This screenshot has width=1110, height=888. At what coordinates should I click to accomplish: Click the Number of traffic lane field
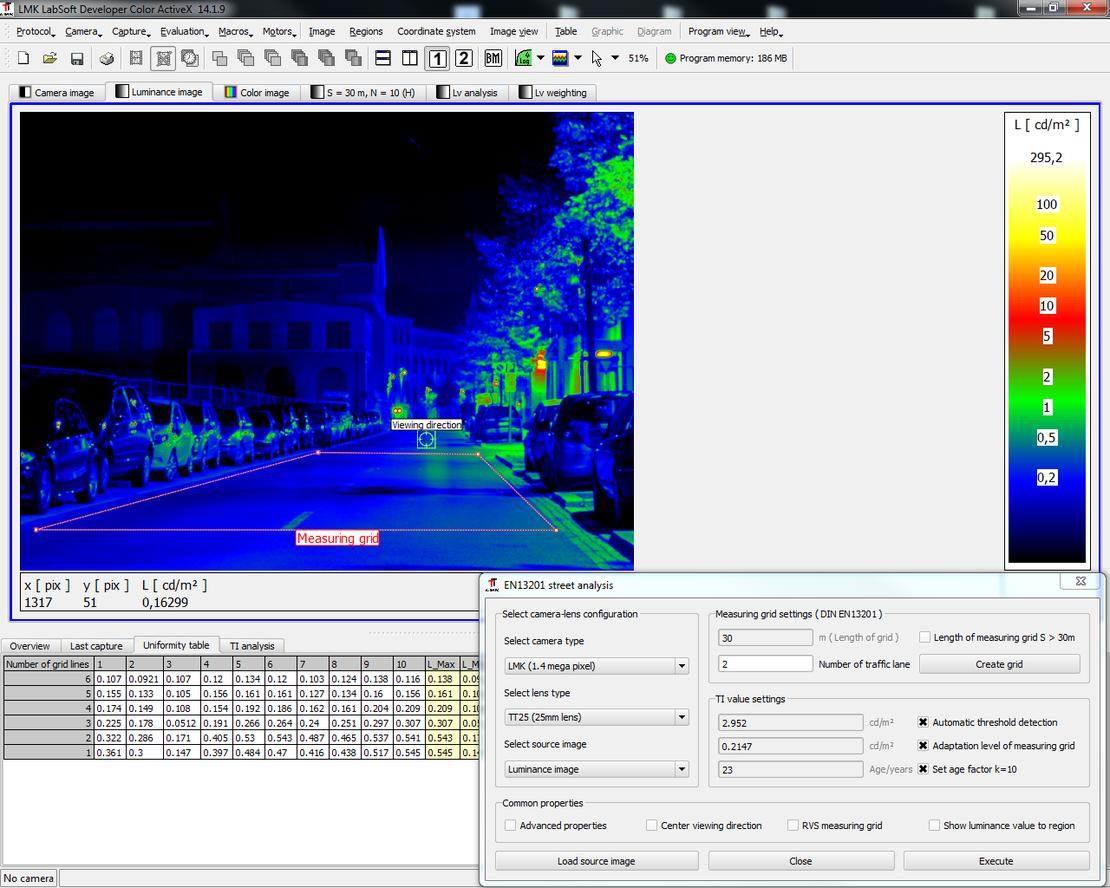[x=765, y=664]
